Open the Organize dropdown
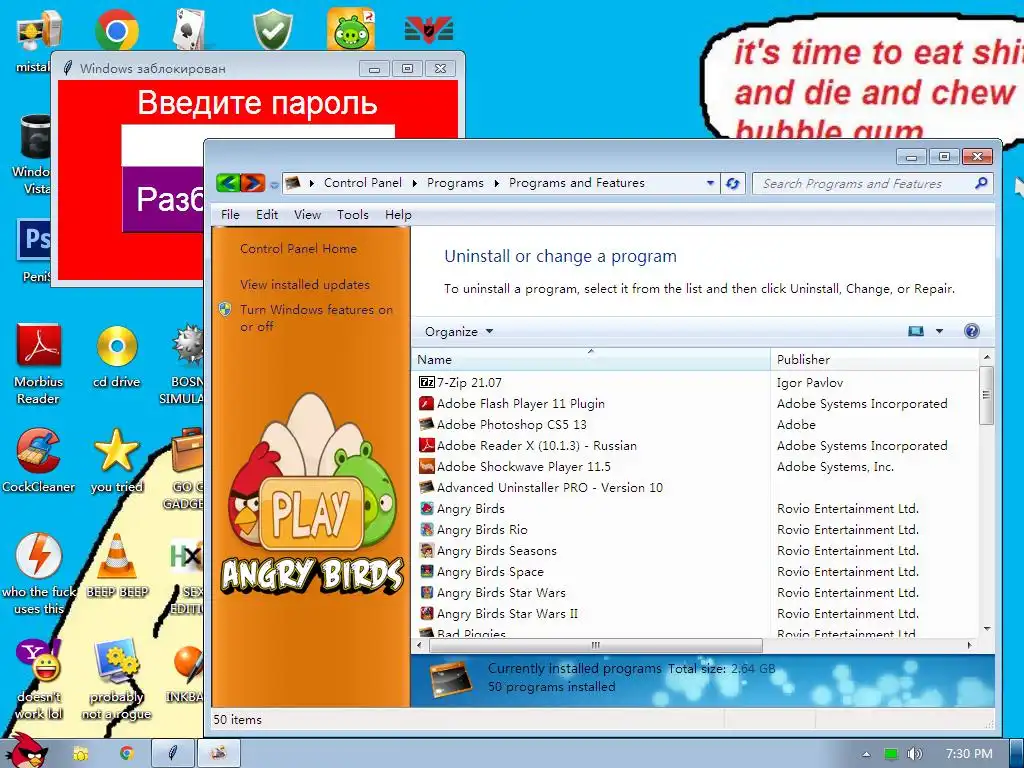The height and width of the screenshot is (768, 1024). coord(458,331)
